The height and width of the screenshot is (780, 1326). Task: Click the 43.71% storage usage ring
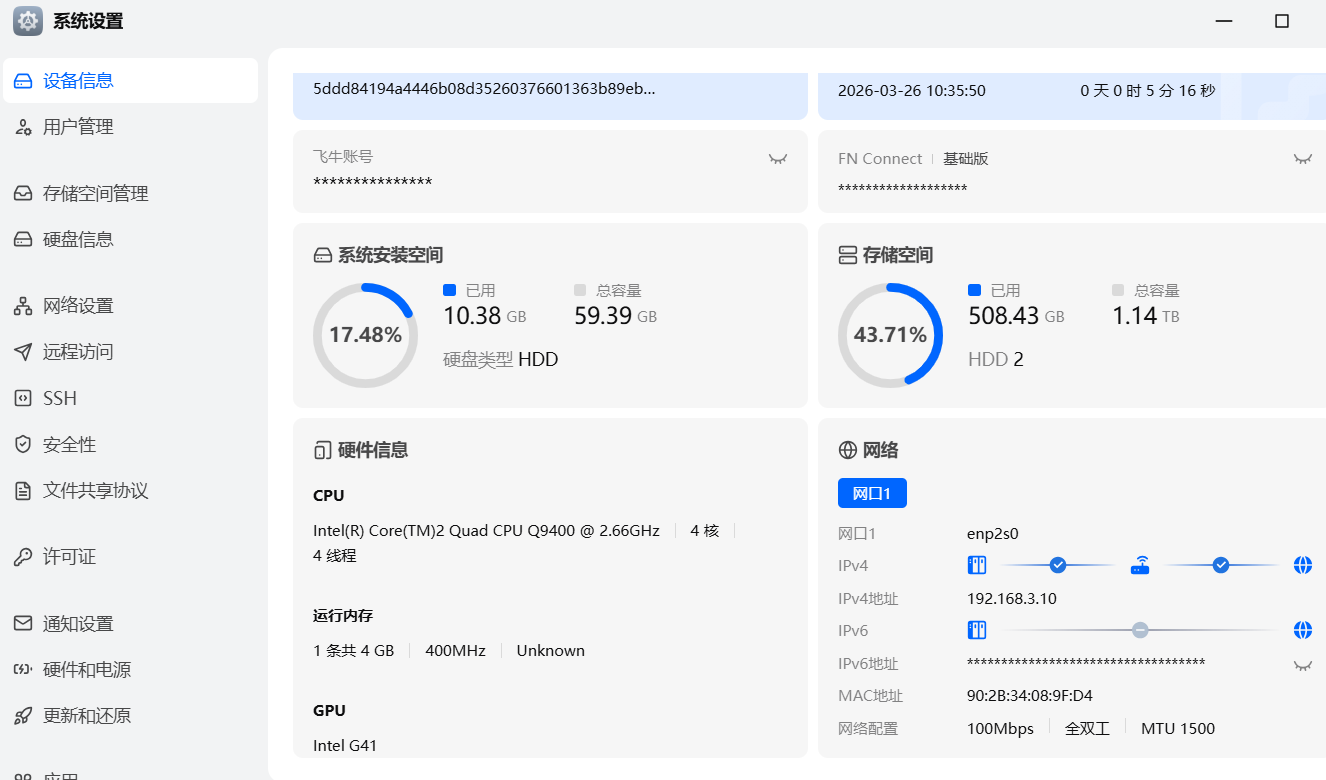[x=890, y=335]
